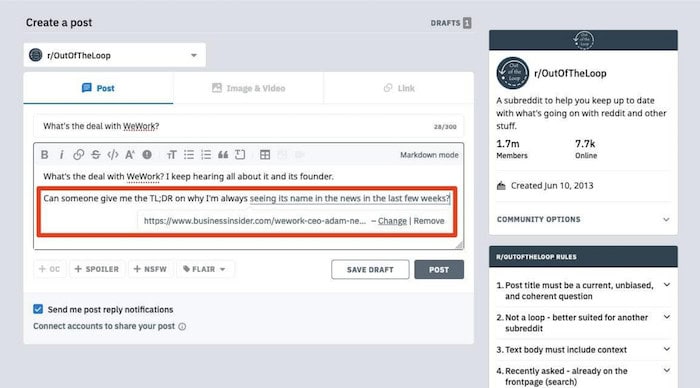This screenshot has height=388, width=700.
Task: Insert inline code formatting
Action: click(112, 155)
